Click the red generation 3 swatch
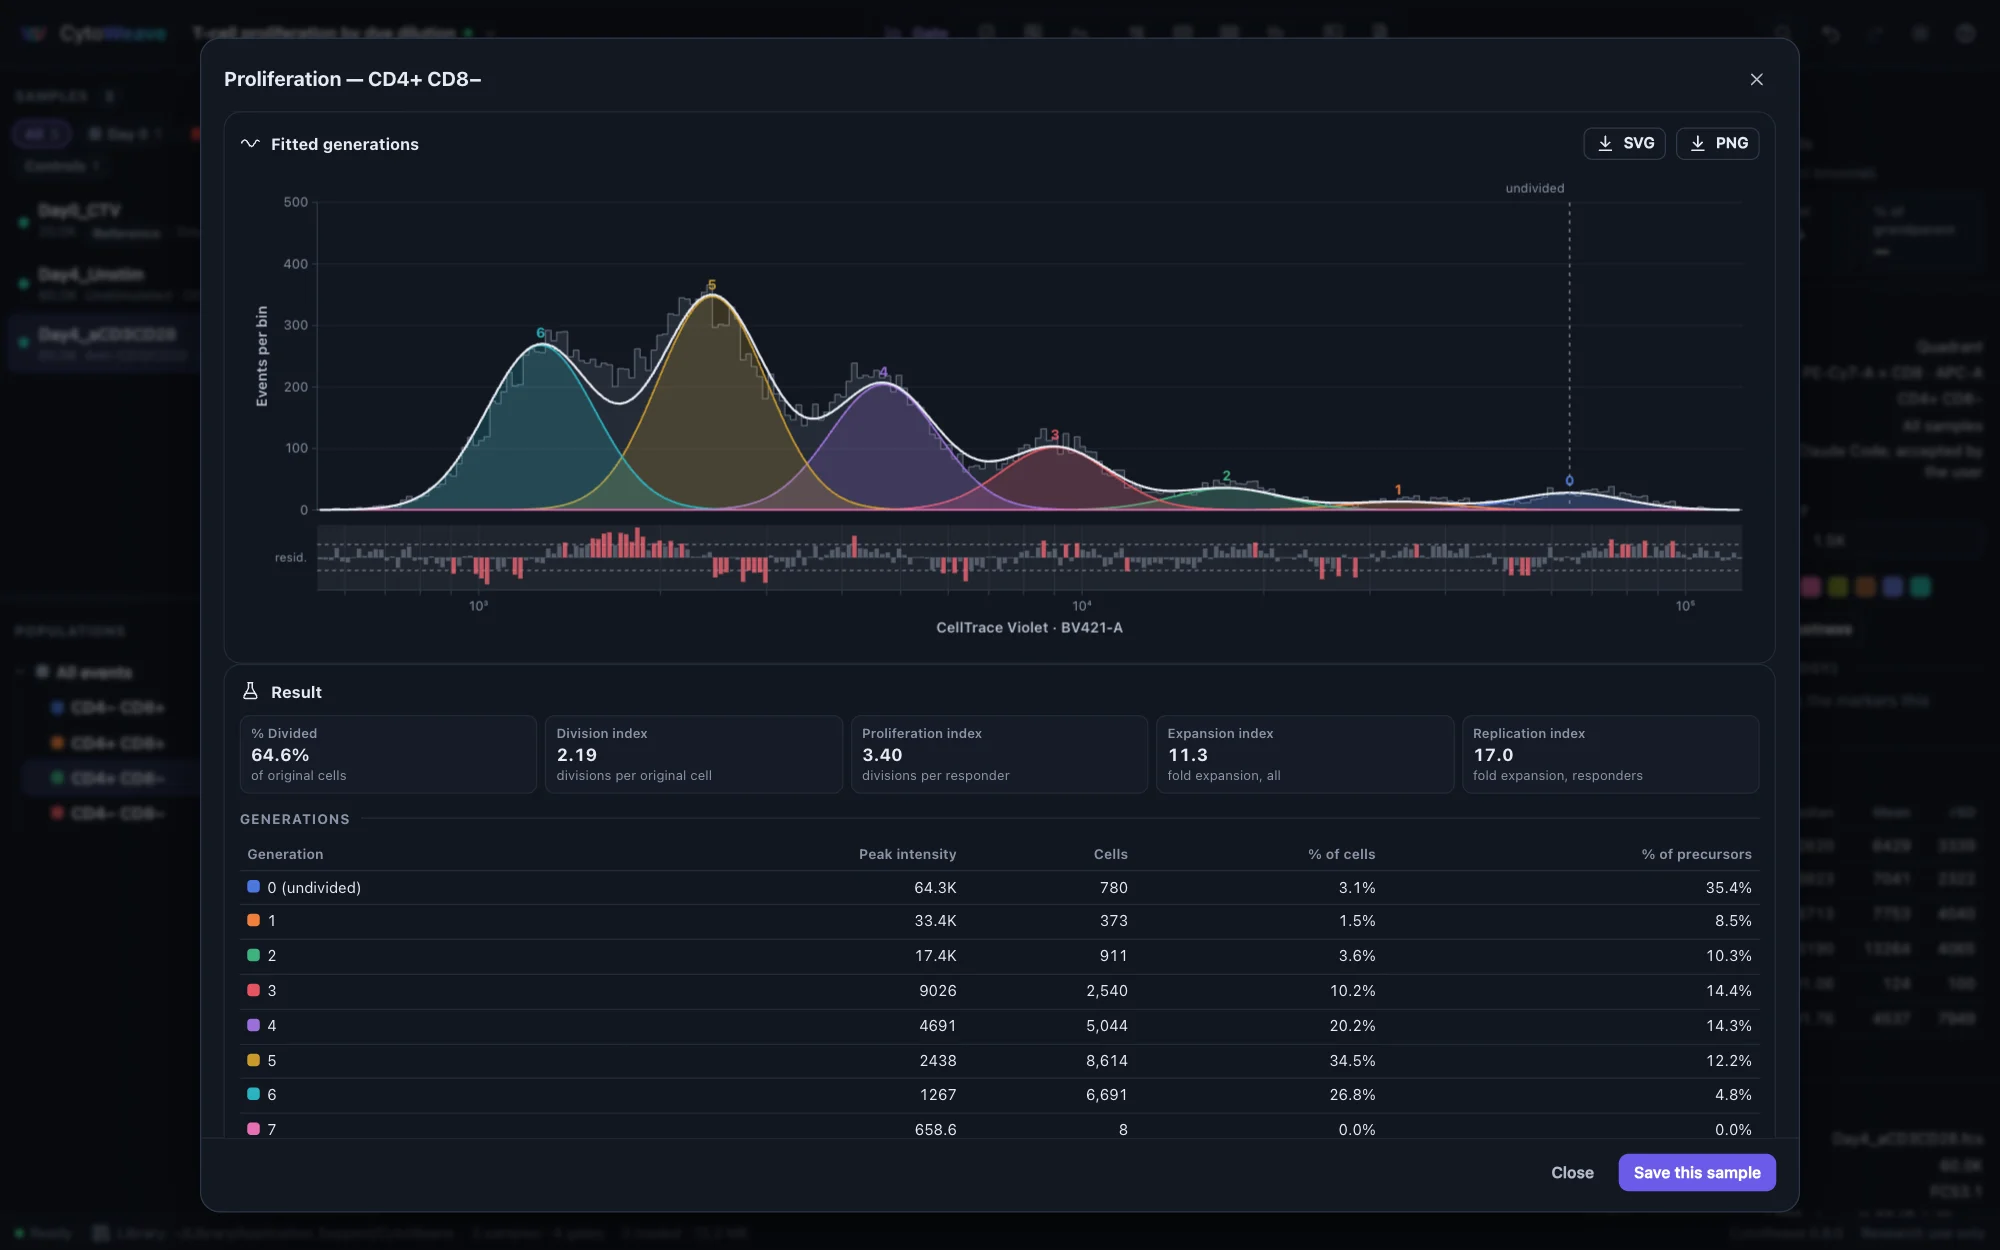Image resolution: width=2000 pixels, height=1250 pixels. (x=253, y=990)
